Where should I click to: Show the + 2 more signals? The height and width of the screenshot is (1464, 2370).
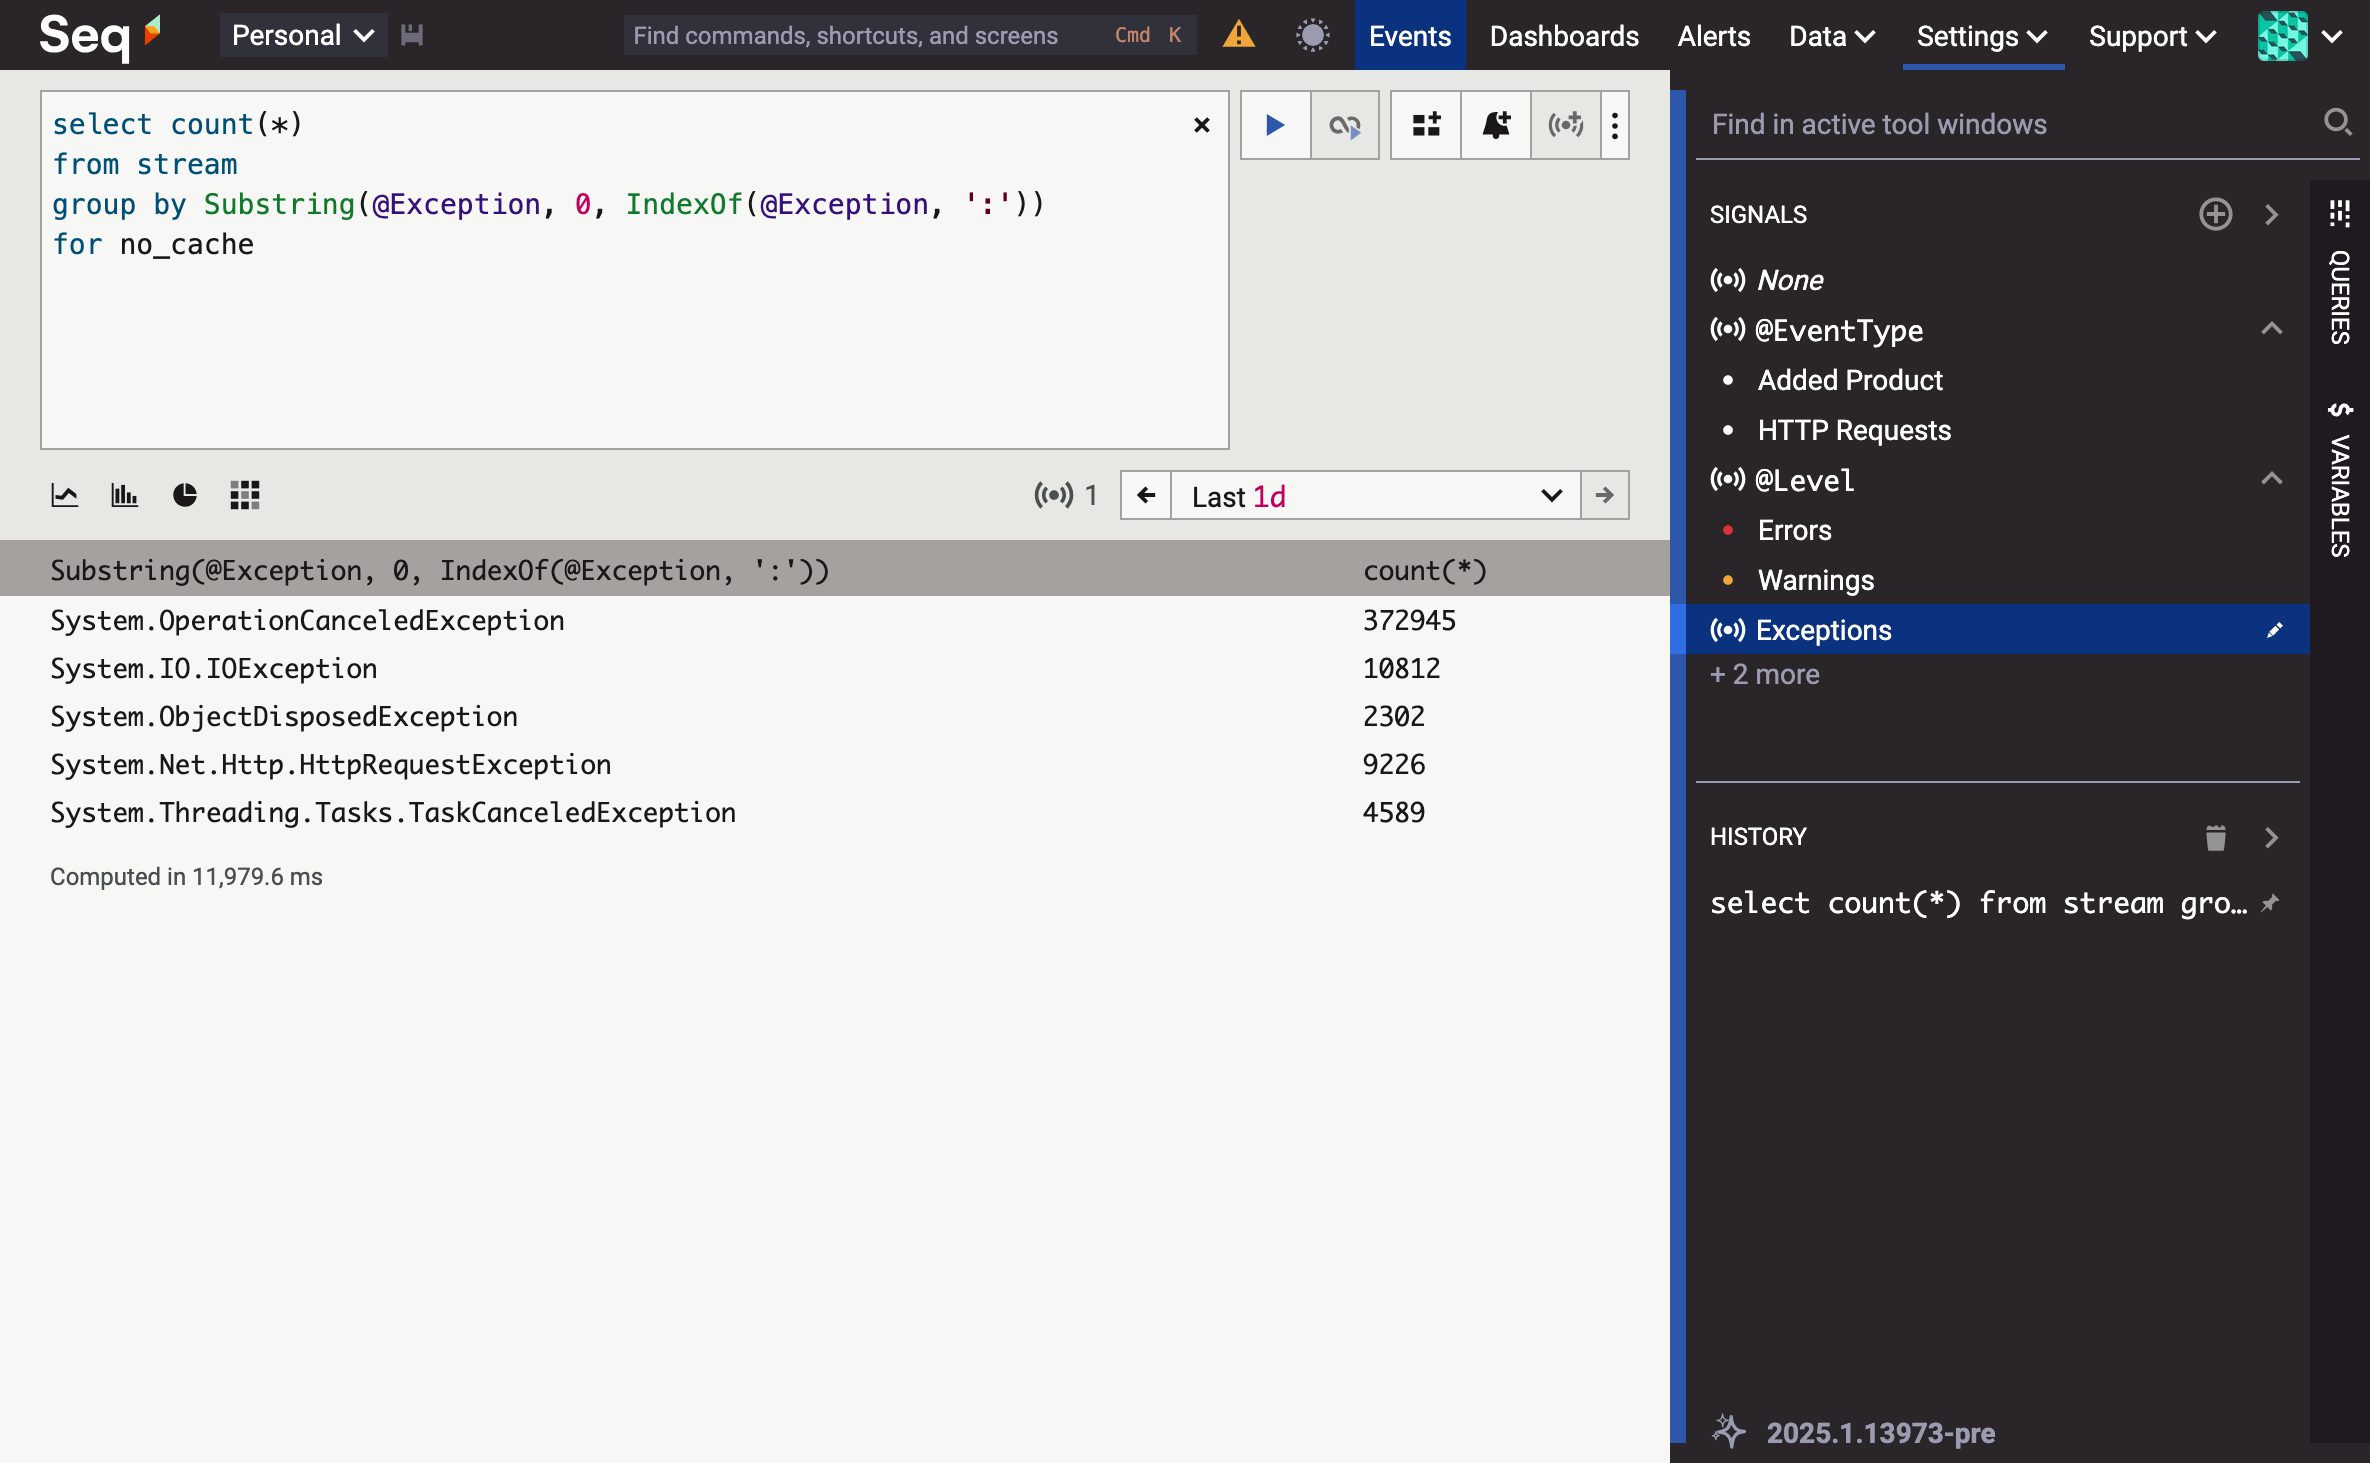point(1764,675)
